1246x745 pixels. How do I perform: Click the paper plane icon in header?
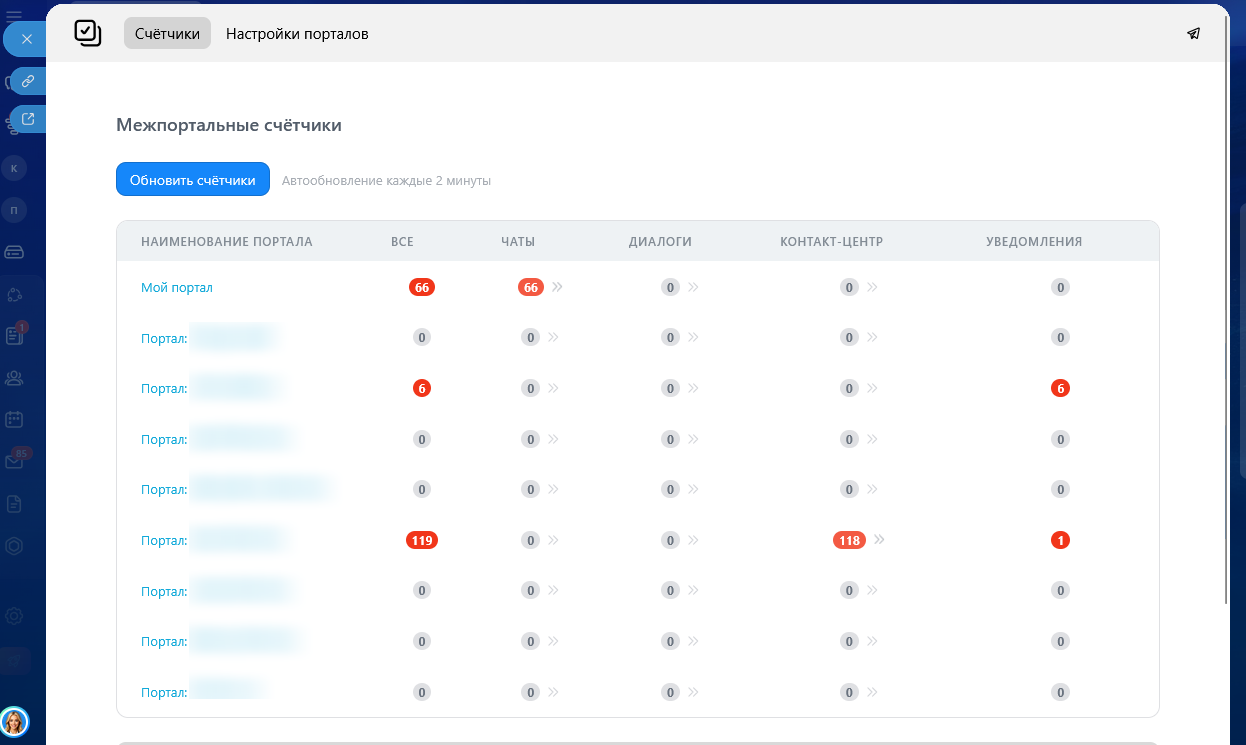1193,34
